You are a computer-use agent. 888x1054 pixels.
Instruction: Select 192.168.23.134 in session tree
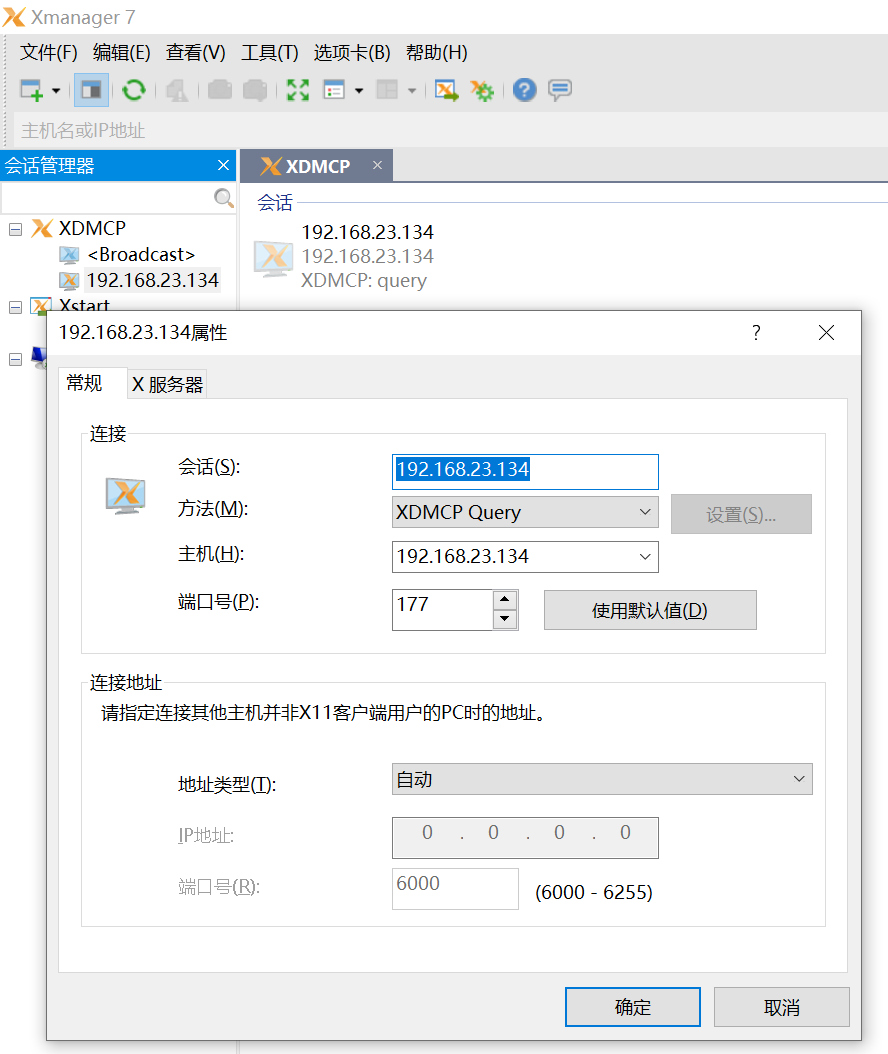point(153,280)
